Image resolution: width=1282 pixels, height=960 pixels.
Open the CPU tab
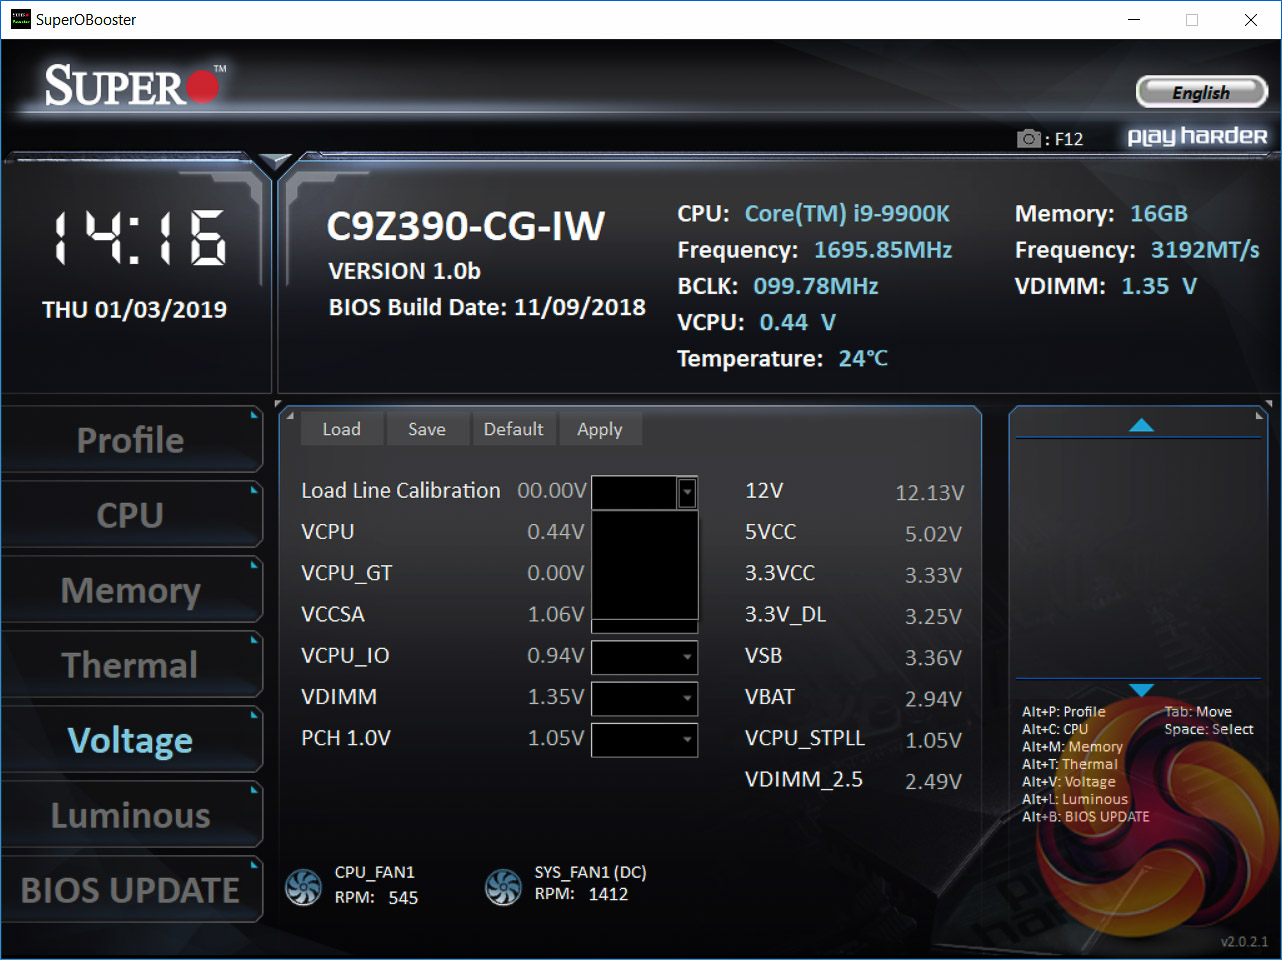pyautogui.click(x=131, y=515)
